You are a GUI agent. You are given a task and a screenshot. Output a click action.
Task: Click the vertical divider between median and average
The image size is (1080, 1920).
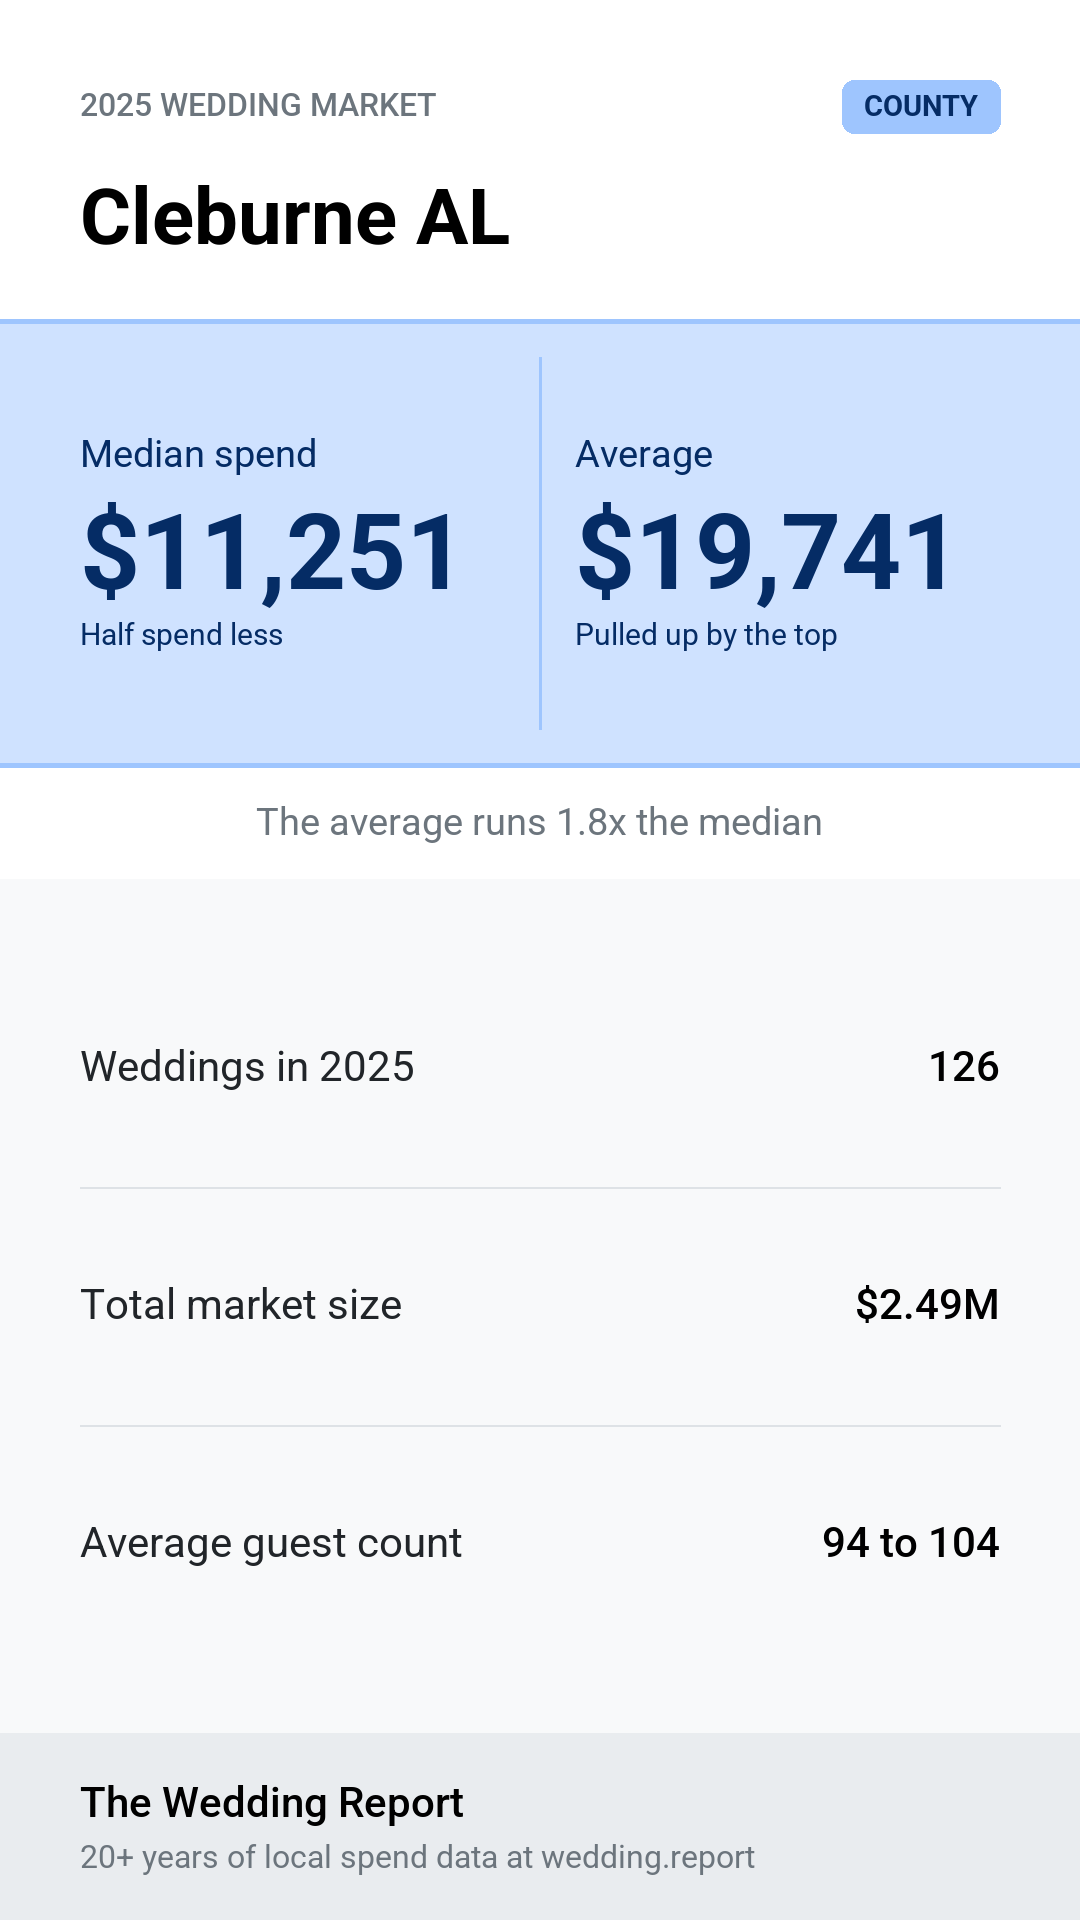[540, 543]
